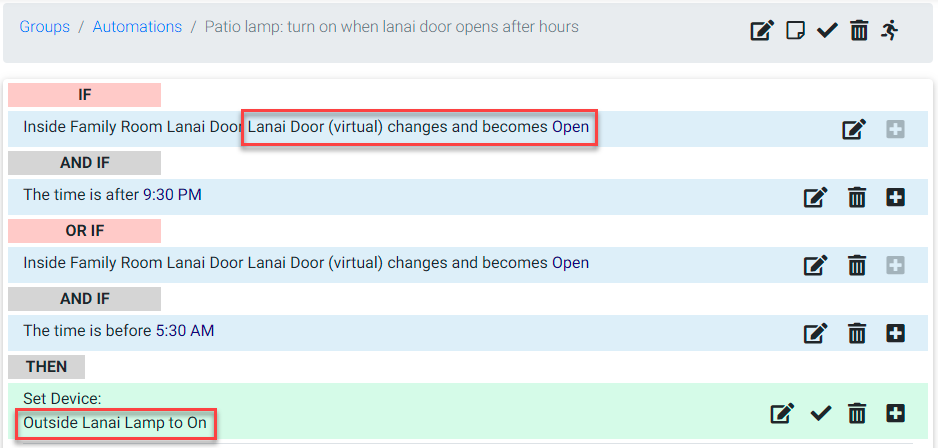This screenshot has height=448, width=938.
Task: Add action after Set Device row
Action: tap(895, 413)
